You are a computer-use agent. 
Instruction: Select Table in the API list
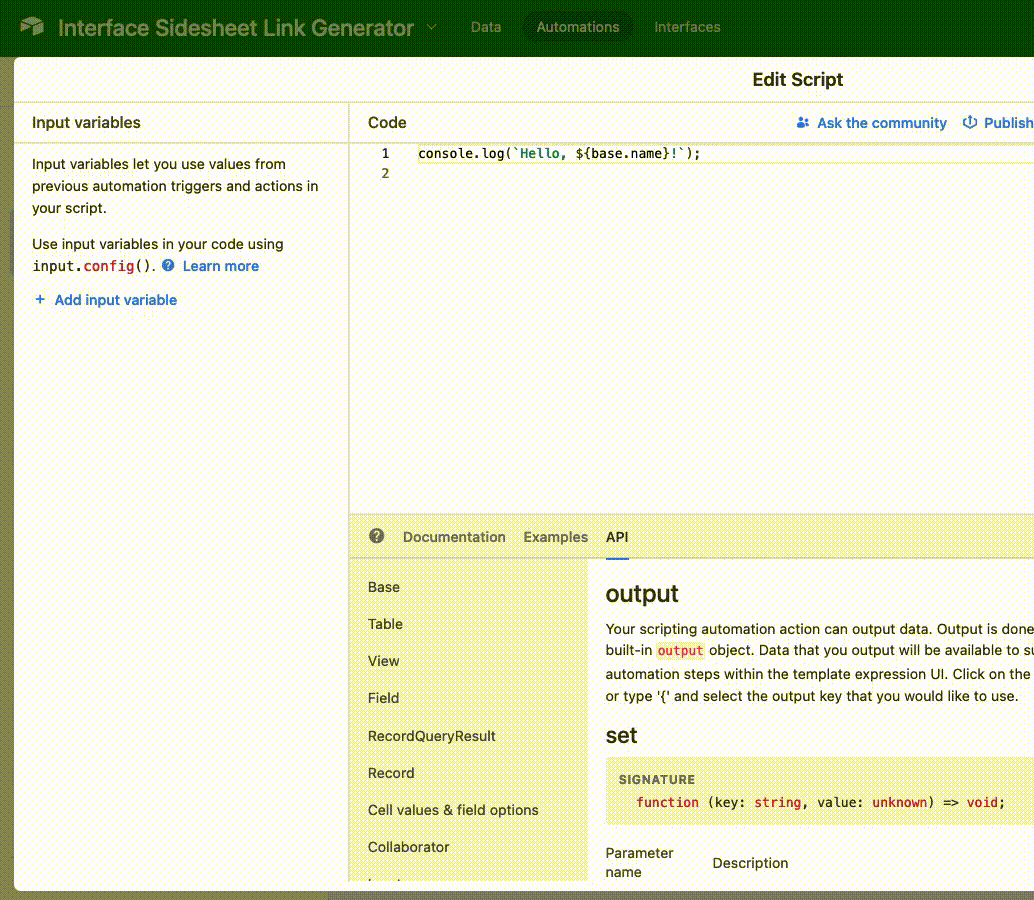click(385, 624)
